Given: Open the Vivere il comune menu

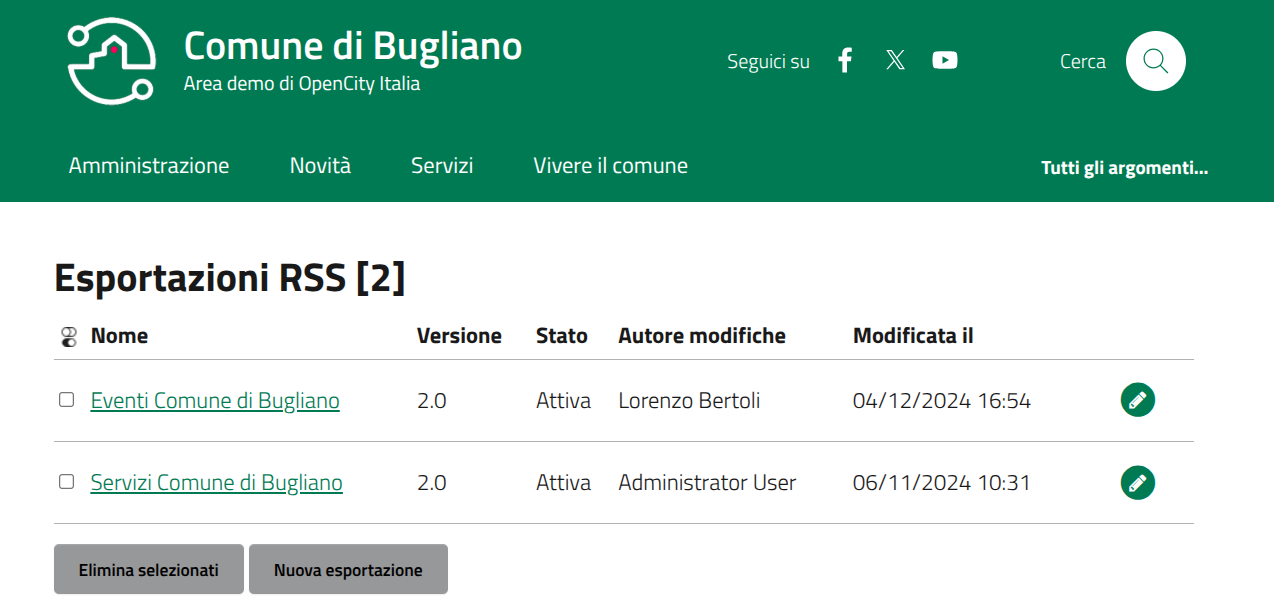Looking at the screenshot, I should tap(610, 166).
